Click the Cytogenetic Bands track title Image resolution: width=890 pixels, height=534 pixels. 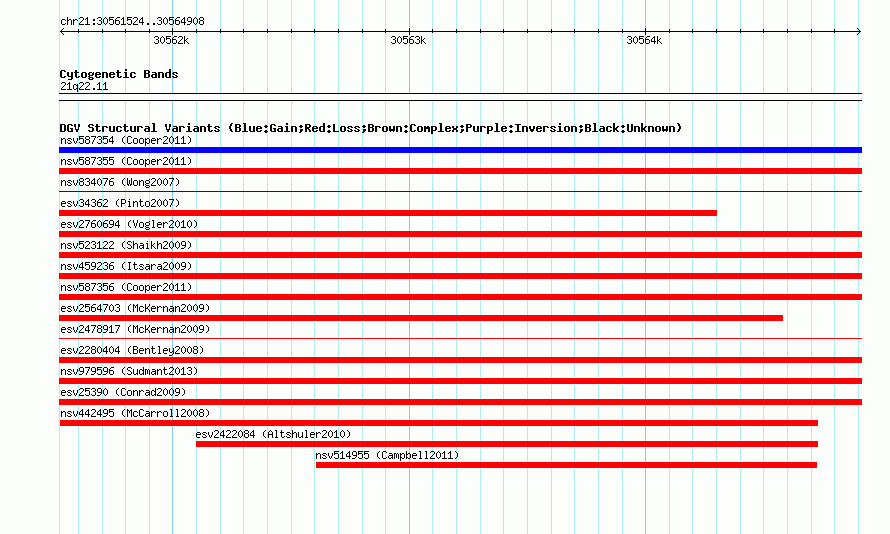119,74
